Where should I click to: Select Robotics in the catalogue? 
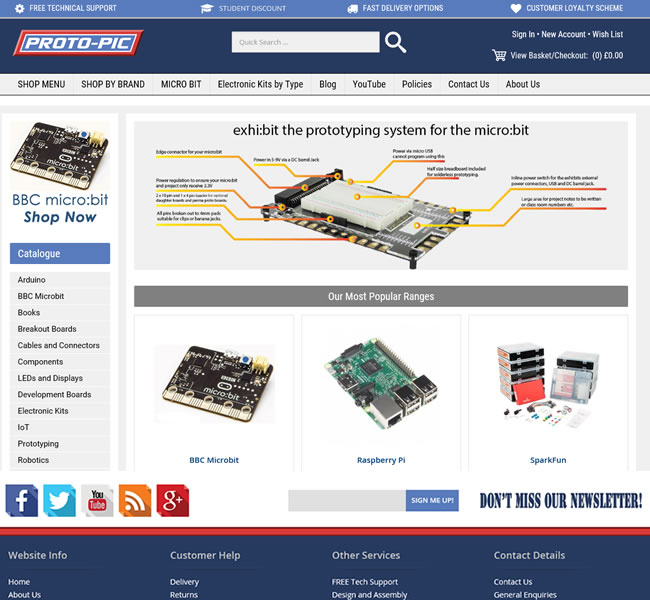tap(33, 460)
